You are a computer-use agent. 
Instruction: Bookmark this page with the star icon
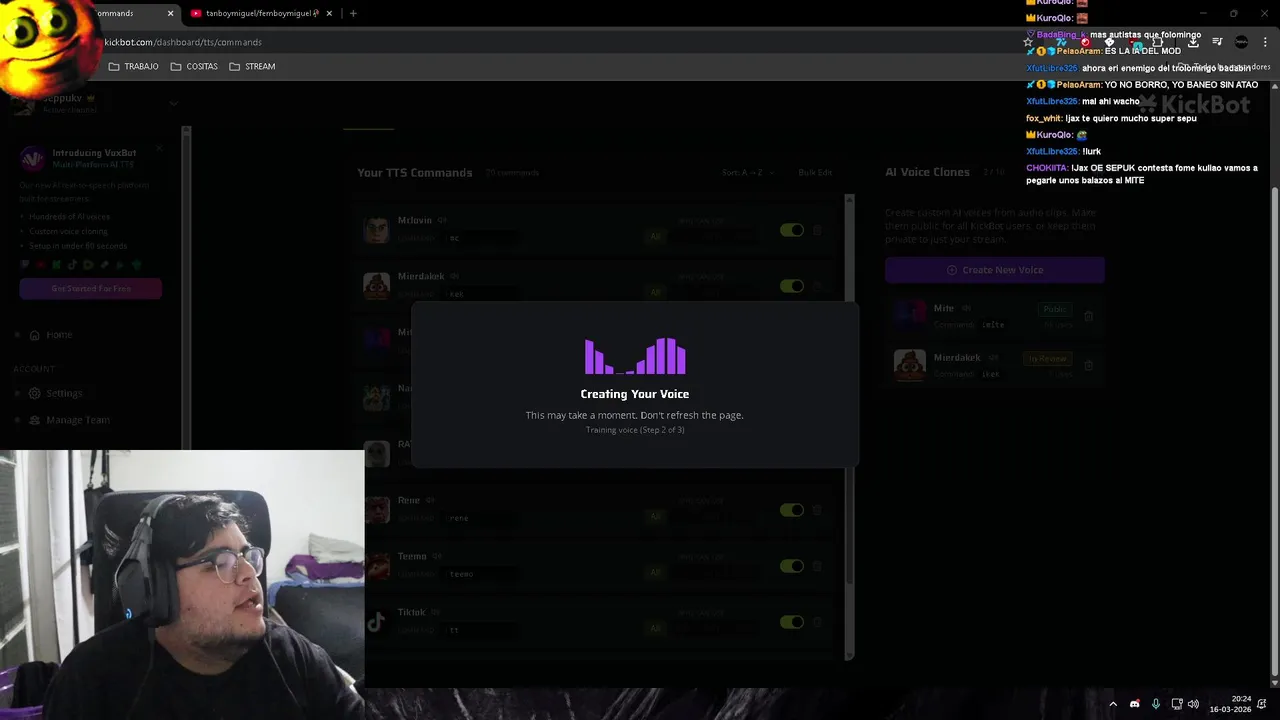coord(1028,42)
